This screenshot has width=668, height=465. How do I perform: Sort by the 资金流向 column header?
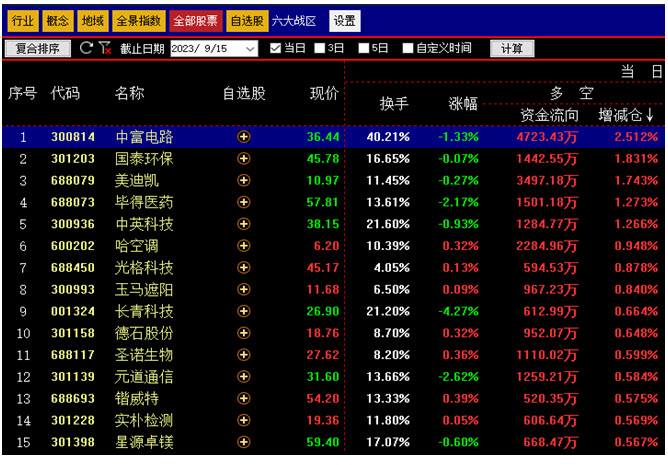click(x=550, y=115)
